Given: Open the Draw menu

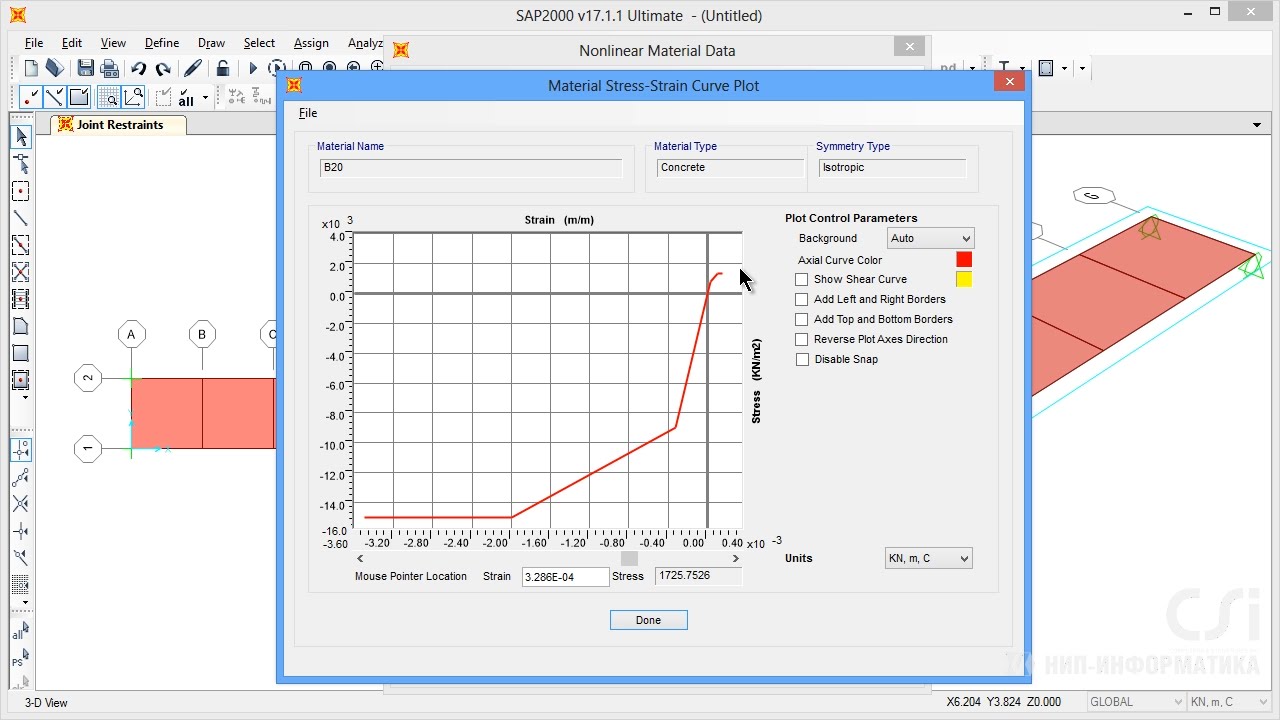Looking at the screenshot, I should click(x=211, y=43).
